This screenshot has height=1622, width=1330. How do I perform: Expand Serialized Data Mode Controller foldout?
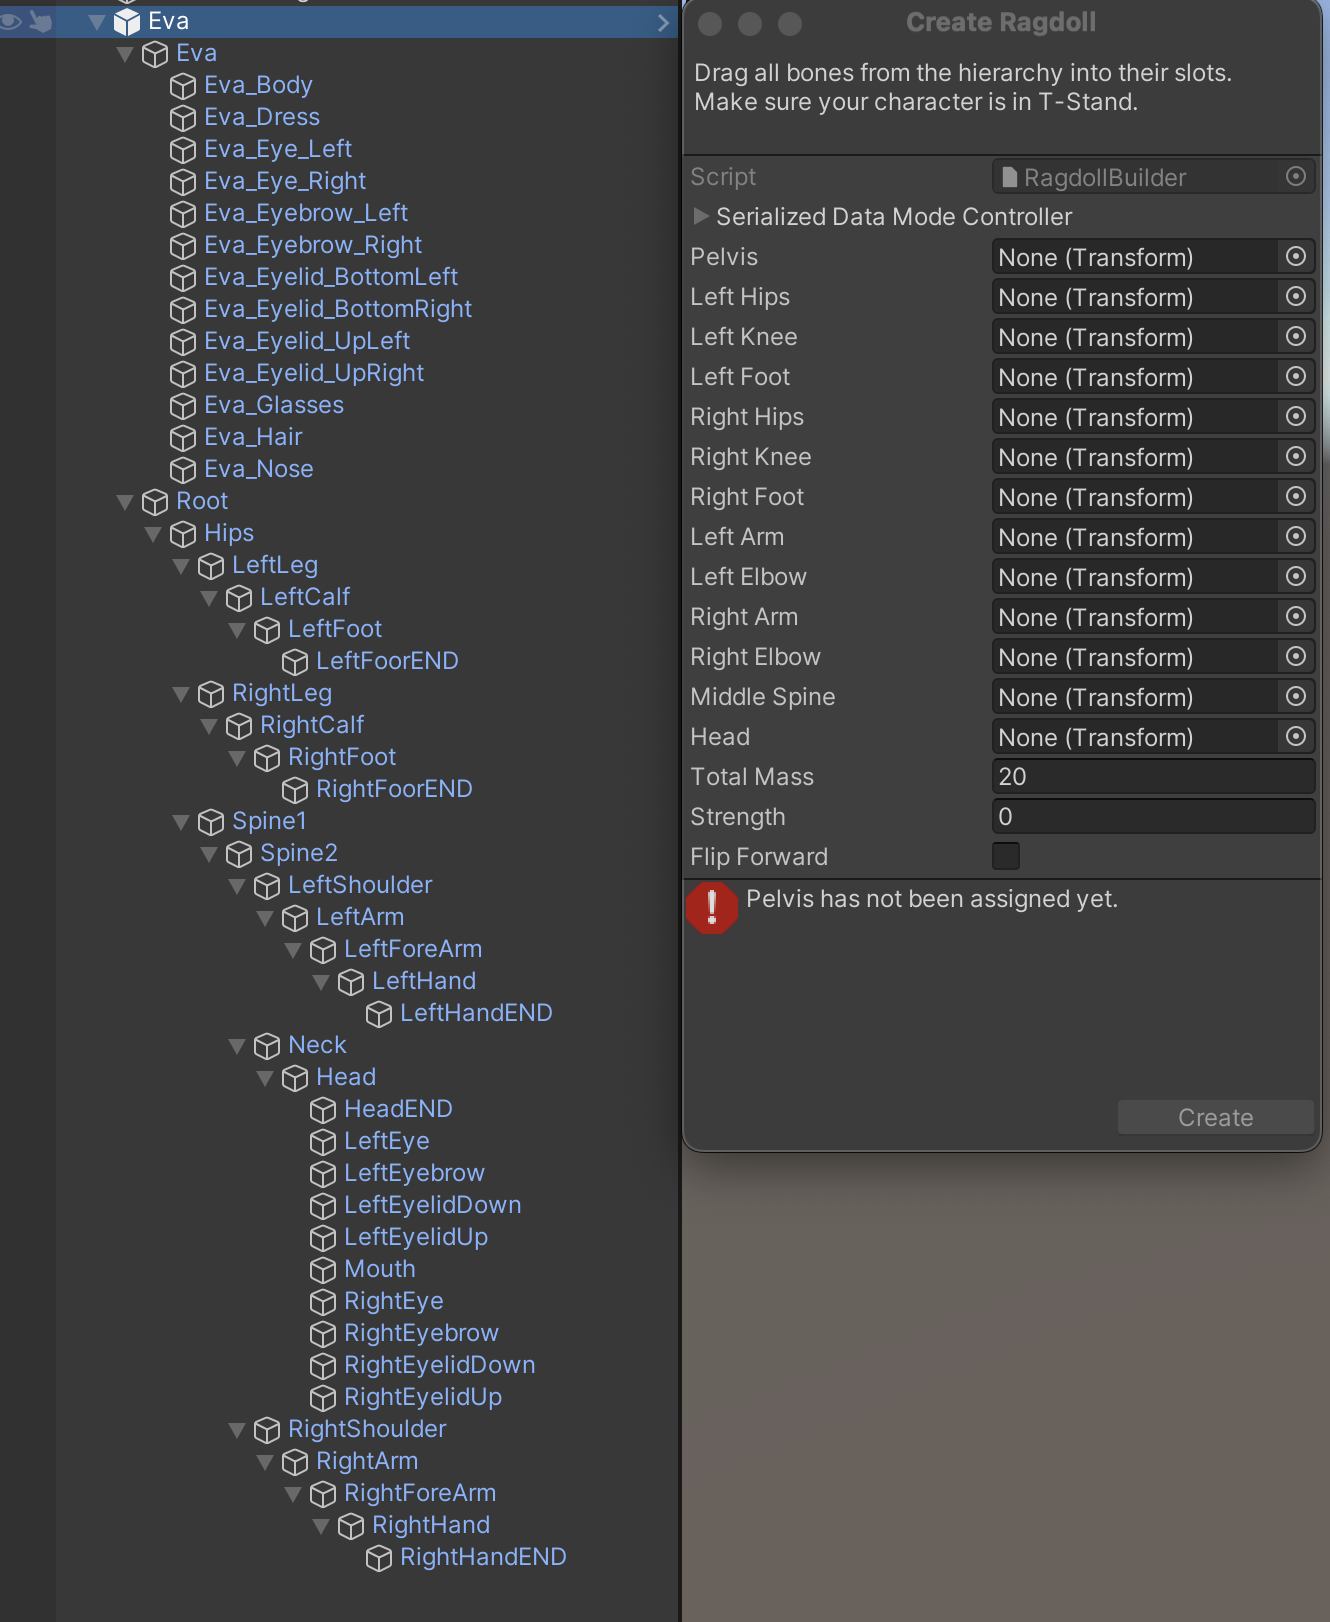click(x=701, y=216)
